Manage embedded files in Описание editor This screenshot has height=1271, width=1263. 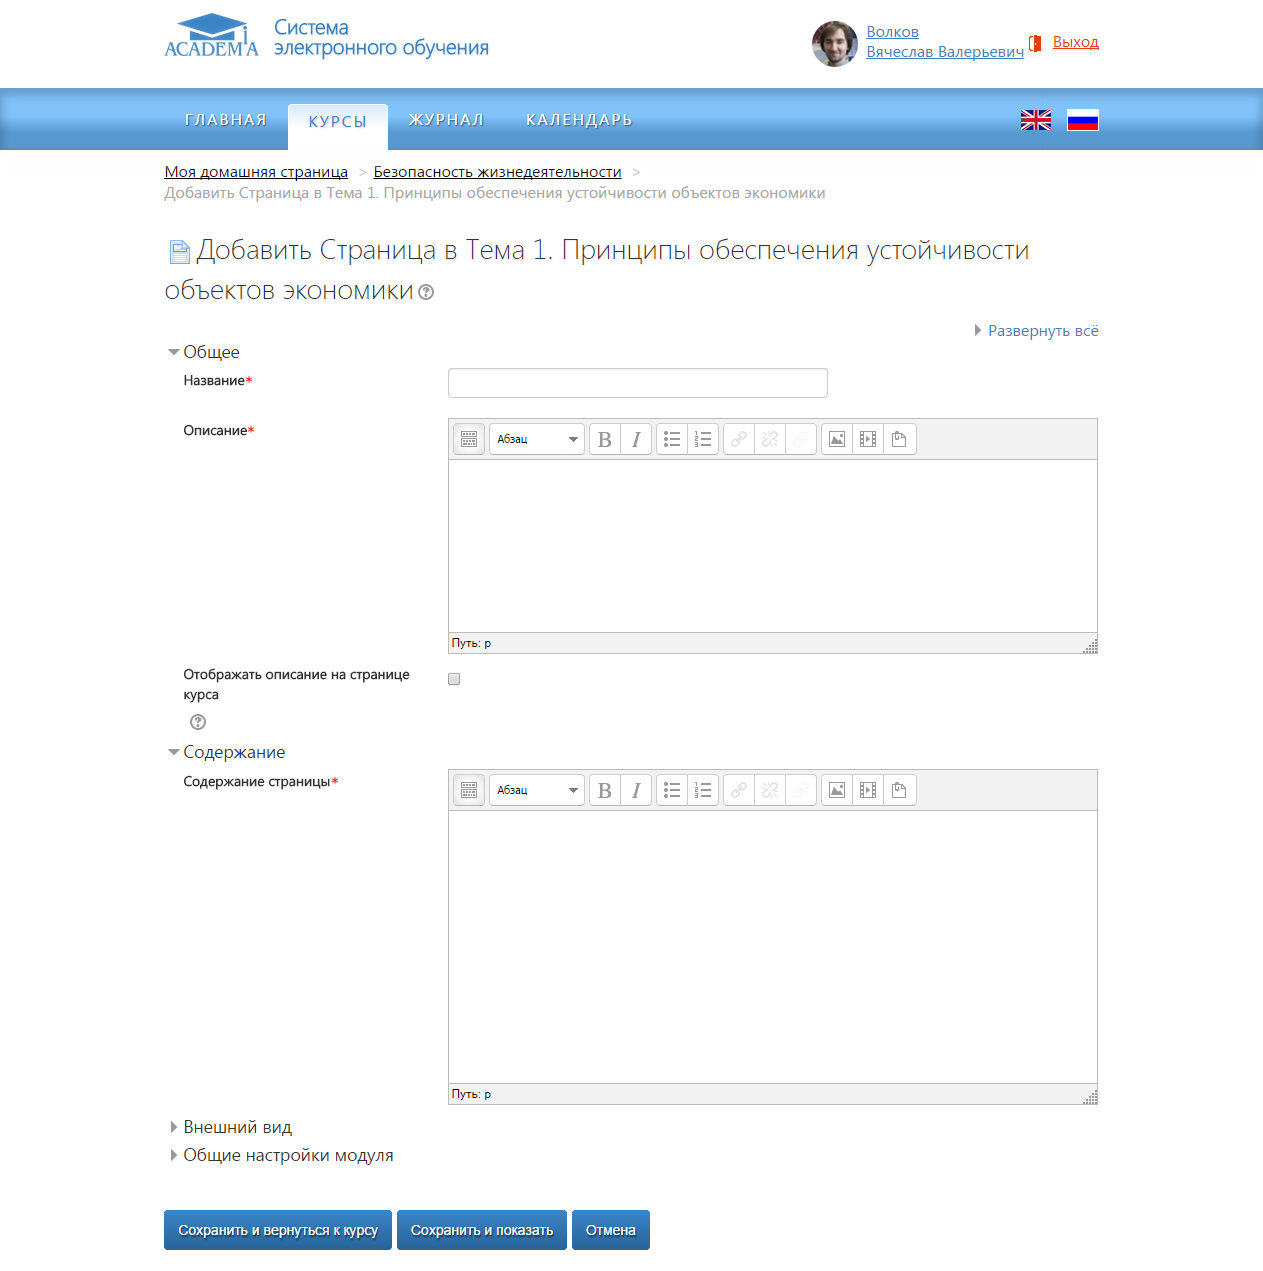click(x=899, y=439)
